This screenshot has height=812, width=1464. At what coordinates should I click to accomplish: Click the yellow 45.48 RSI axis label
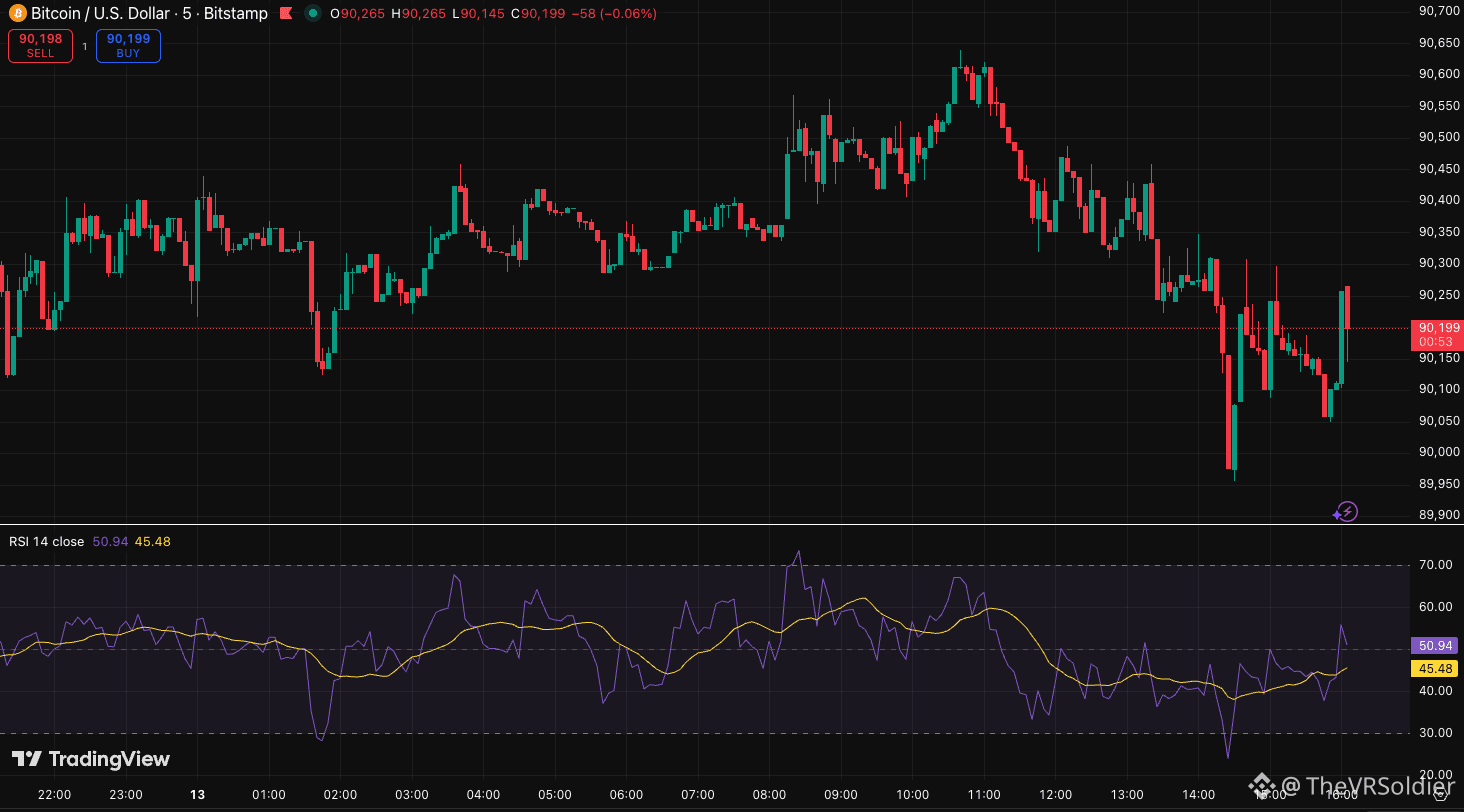[x=1435, y=668]
